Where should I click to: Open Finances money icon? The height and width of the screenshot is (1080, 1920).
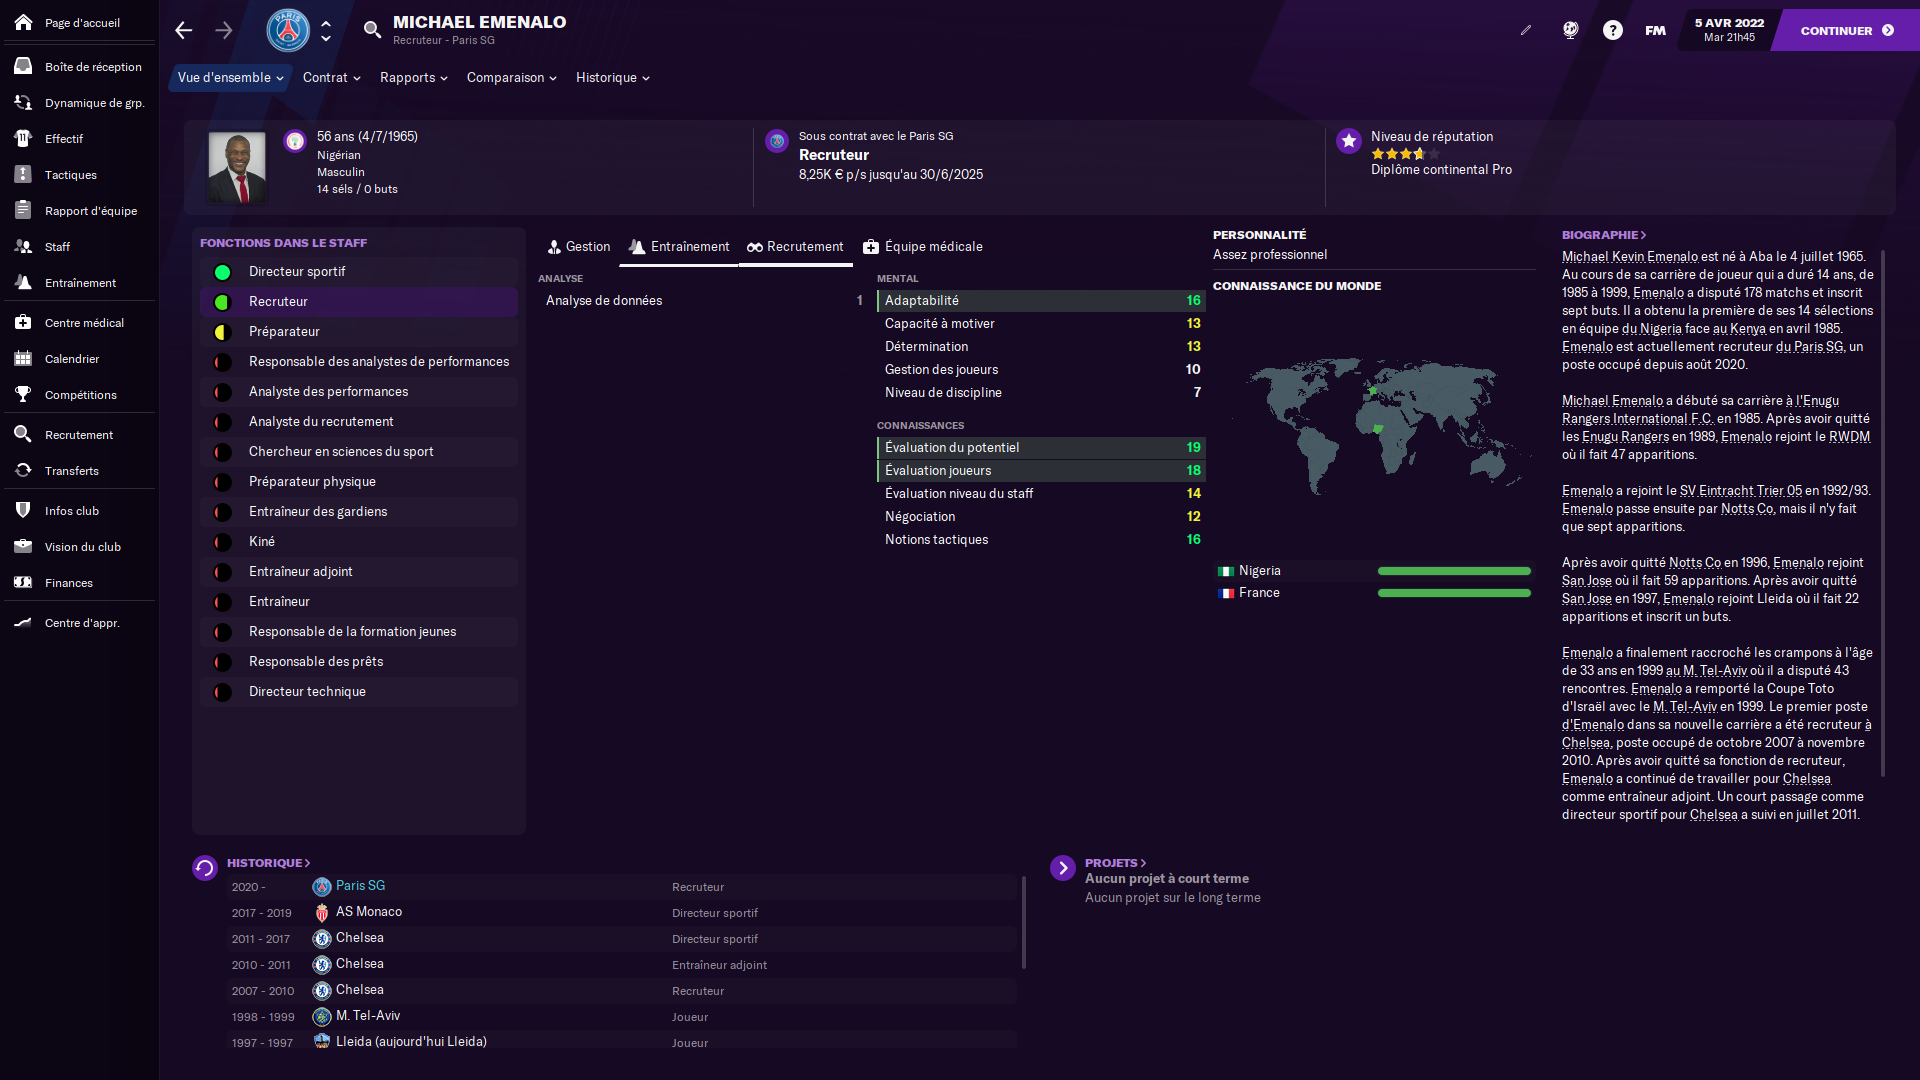[x=23, y=582]
